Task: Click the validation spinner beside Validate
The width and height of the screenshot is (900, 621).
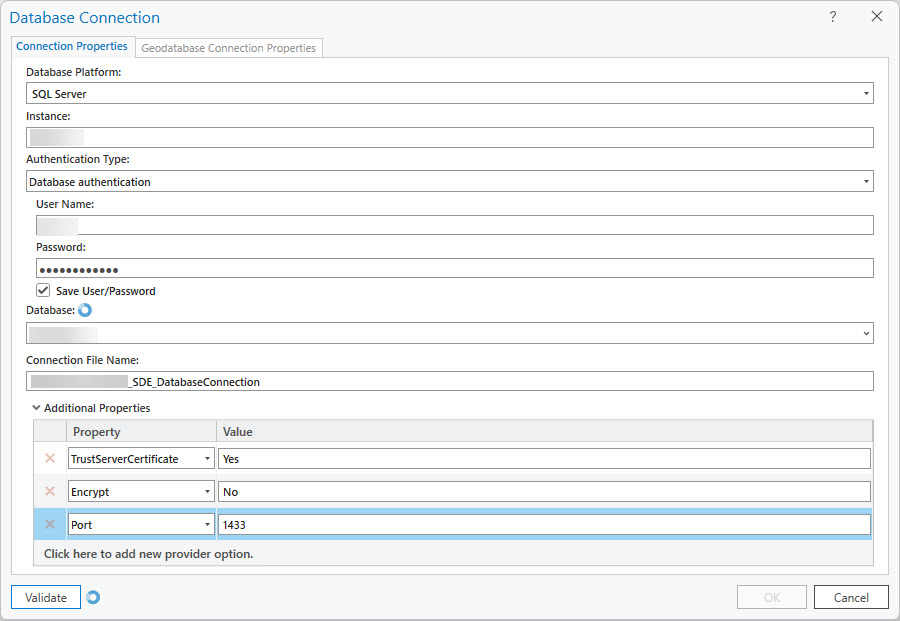Action: click(x=93, y=598)
